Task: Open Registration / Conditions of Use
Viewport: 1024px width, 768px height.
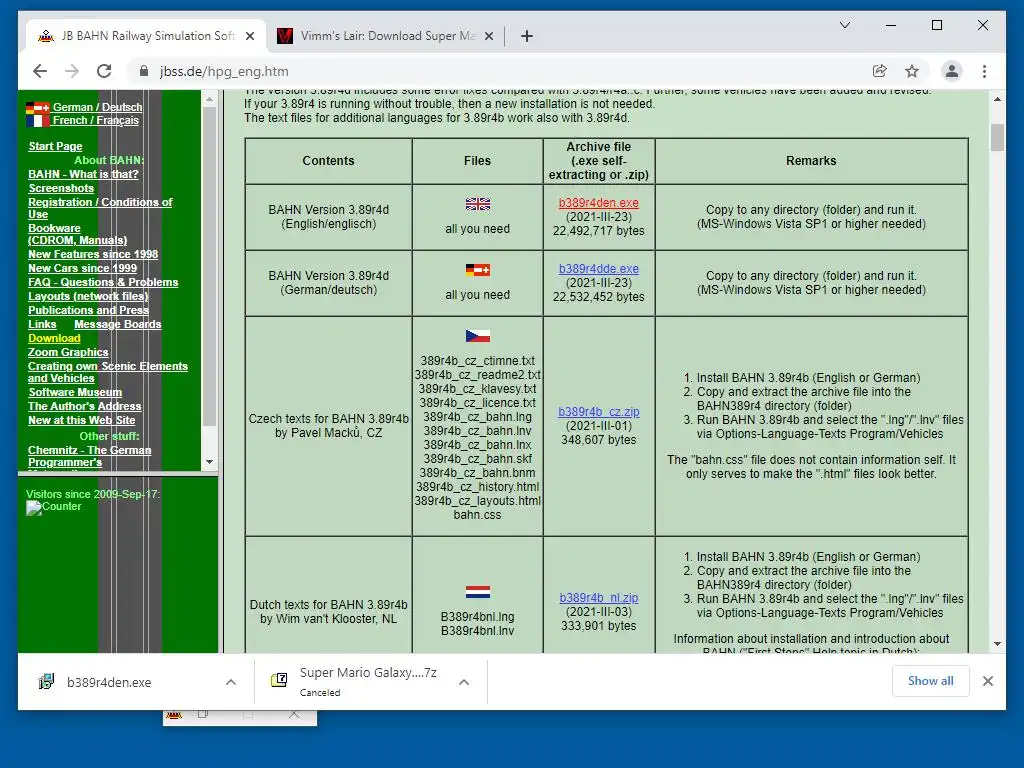Action: 100,208
